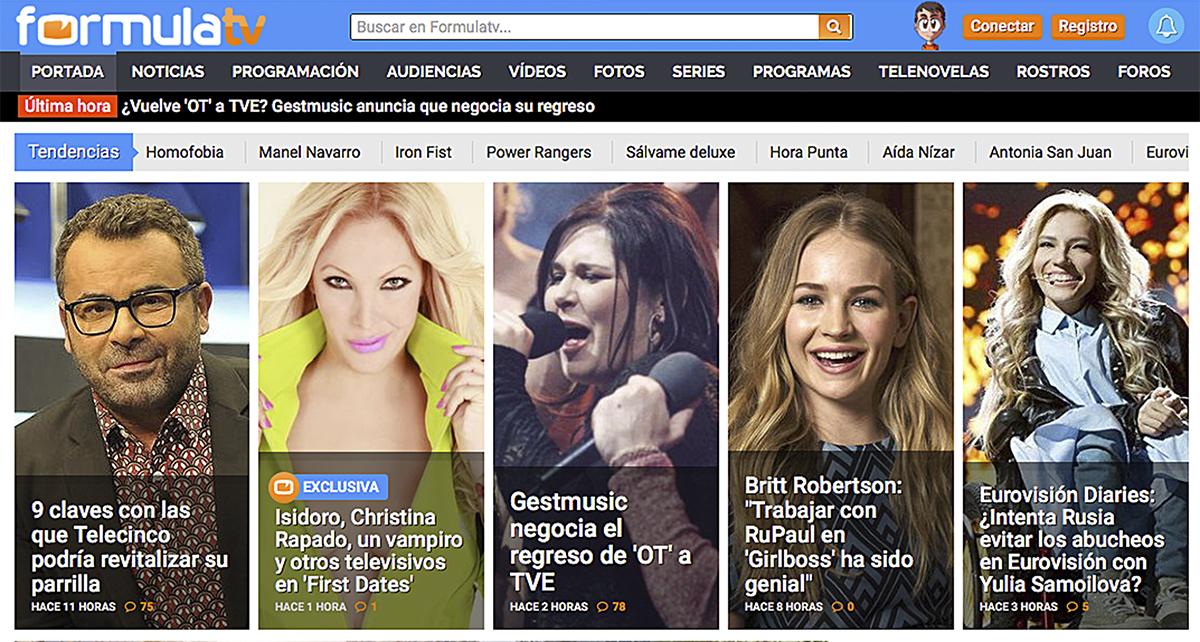This screenshot has height=642, width=1200.
Task: Click photo of man with glasses
Action: tap(132, 330)
